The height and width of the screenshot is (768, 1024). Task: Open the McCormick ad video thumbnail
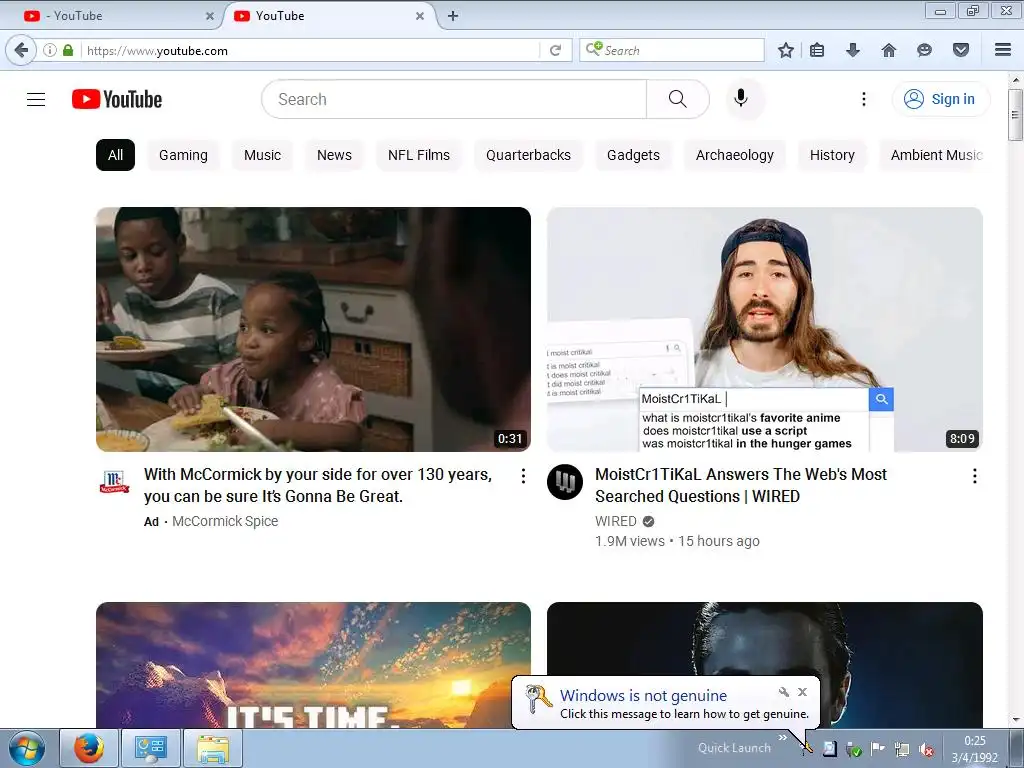click(313, 329)
